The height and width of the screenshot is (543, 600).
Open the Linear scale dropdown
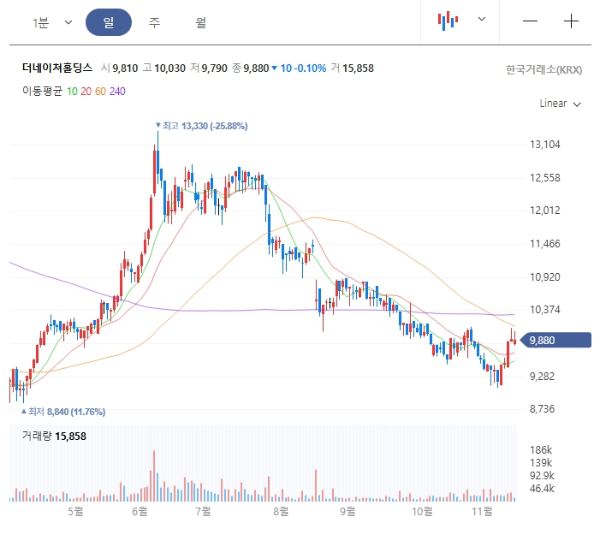click(x=560, y=103)
